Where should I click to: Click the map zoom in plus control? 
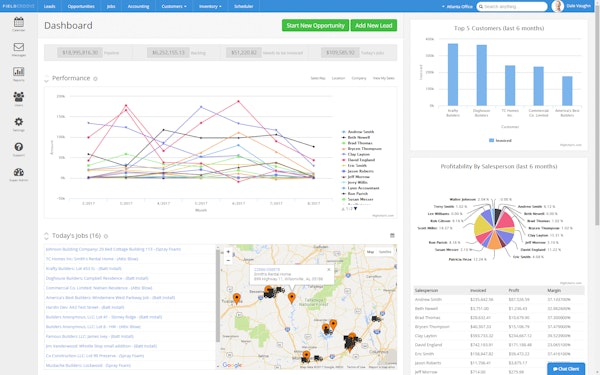pyautogui.click(x=228, y=252)
